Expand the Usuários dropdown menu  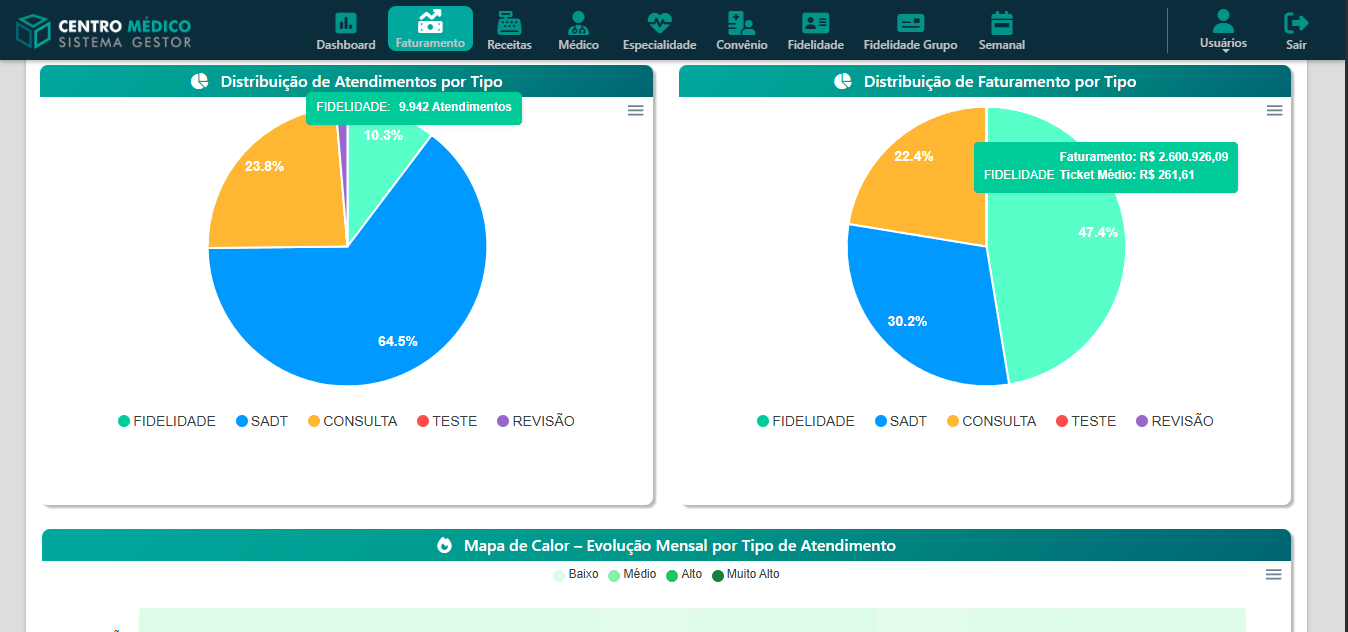1223,30
